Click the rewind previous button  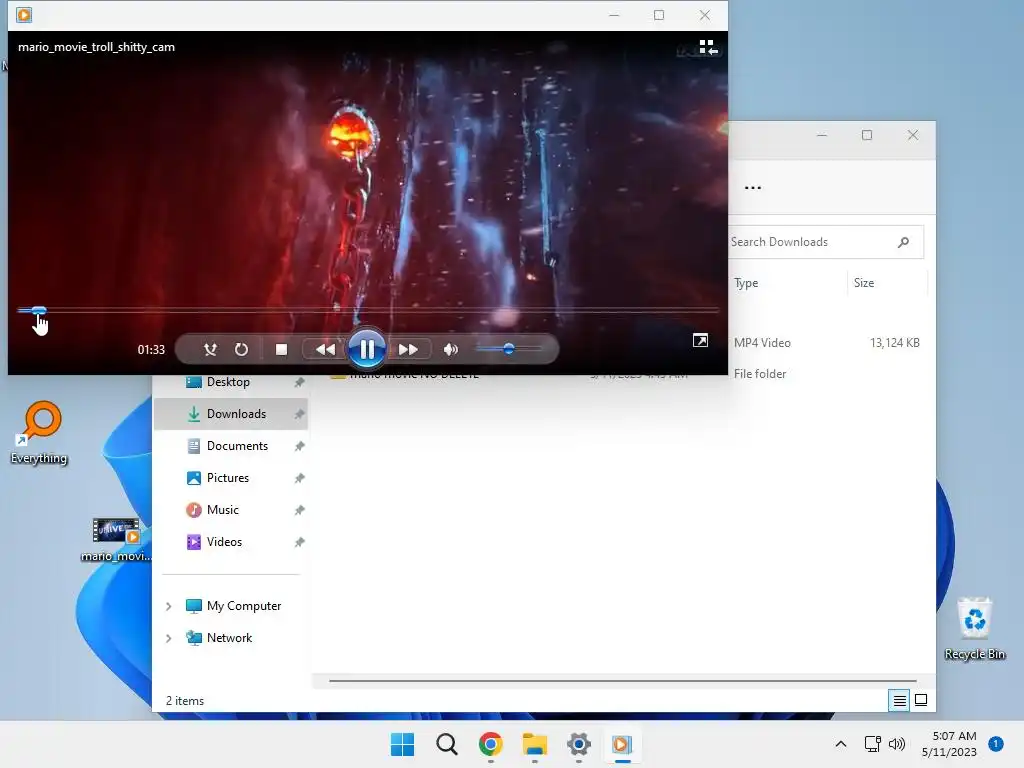pyautogui.click(x=325, y=349)
